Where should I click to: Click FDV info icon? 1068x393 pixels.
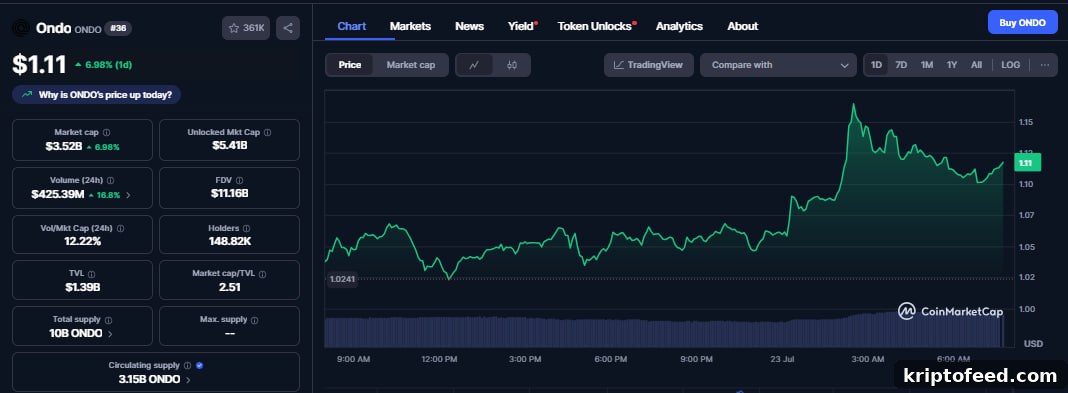[x=239, y=180]
